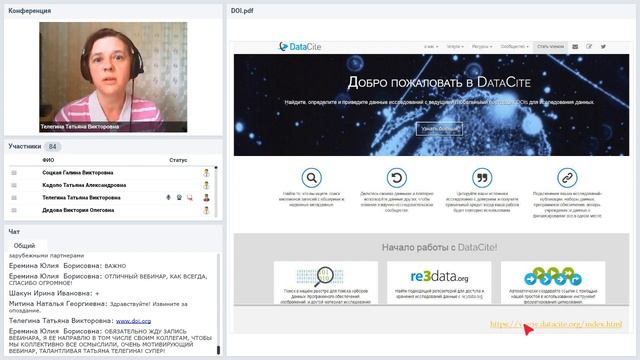Click the 'Участники' panel header
This screenshot has width=640, height=360.
click(x=24, y=146)
